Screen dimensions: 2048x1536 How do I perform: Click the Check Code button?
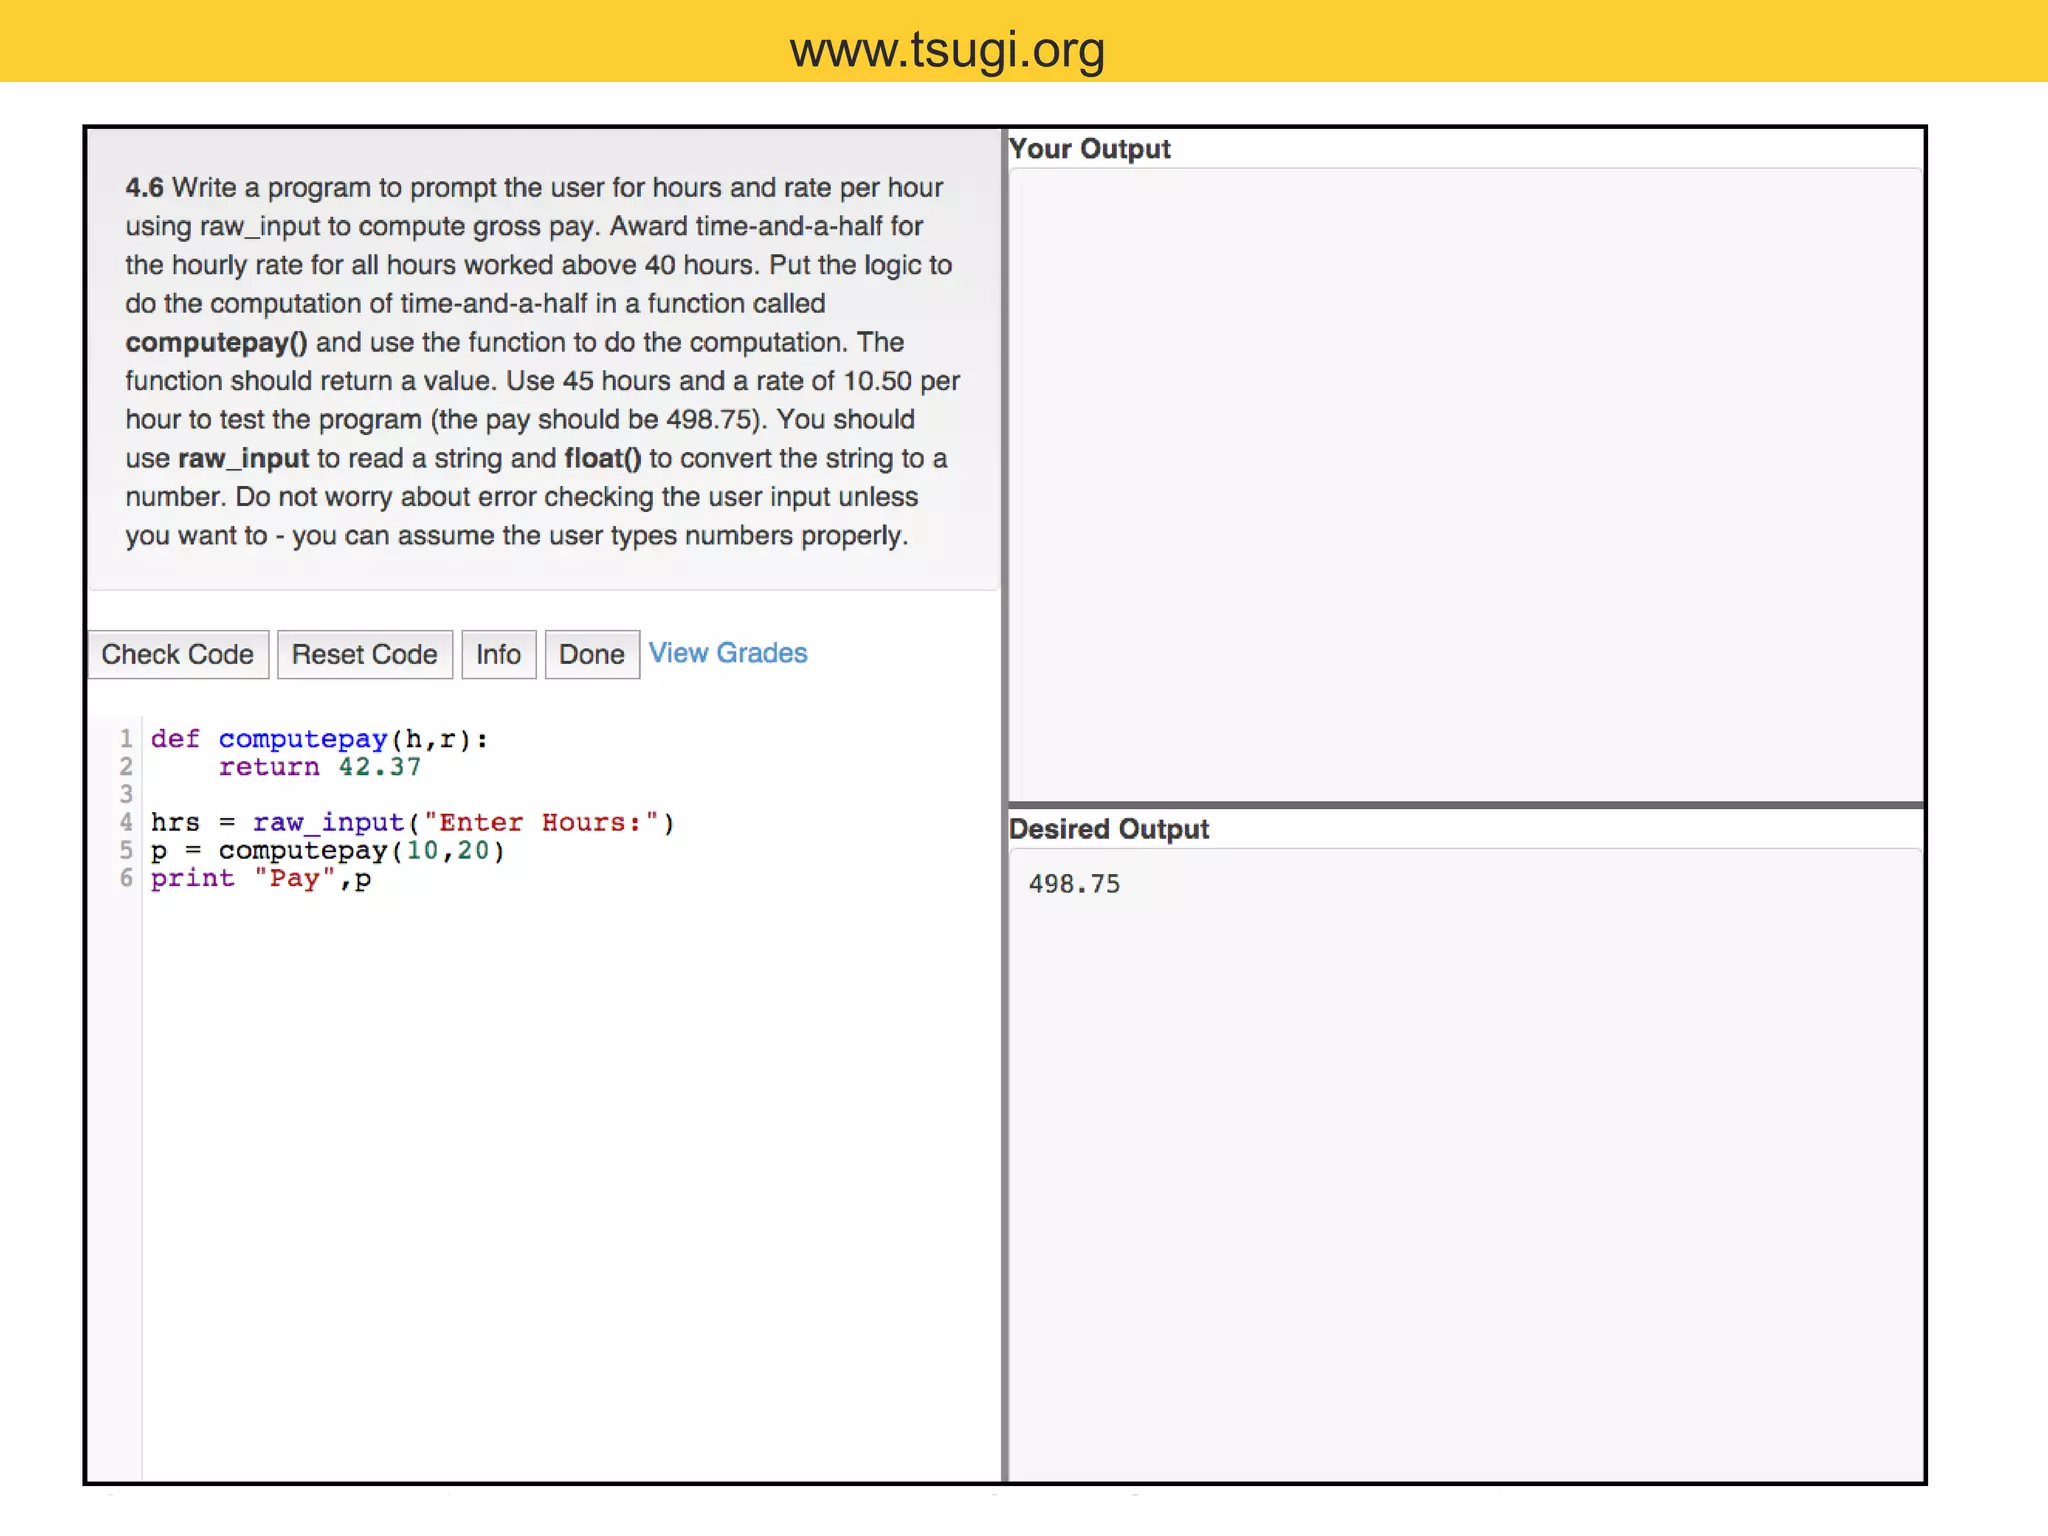(x=178, y=654)
